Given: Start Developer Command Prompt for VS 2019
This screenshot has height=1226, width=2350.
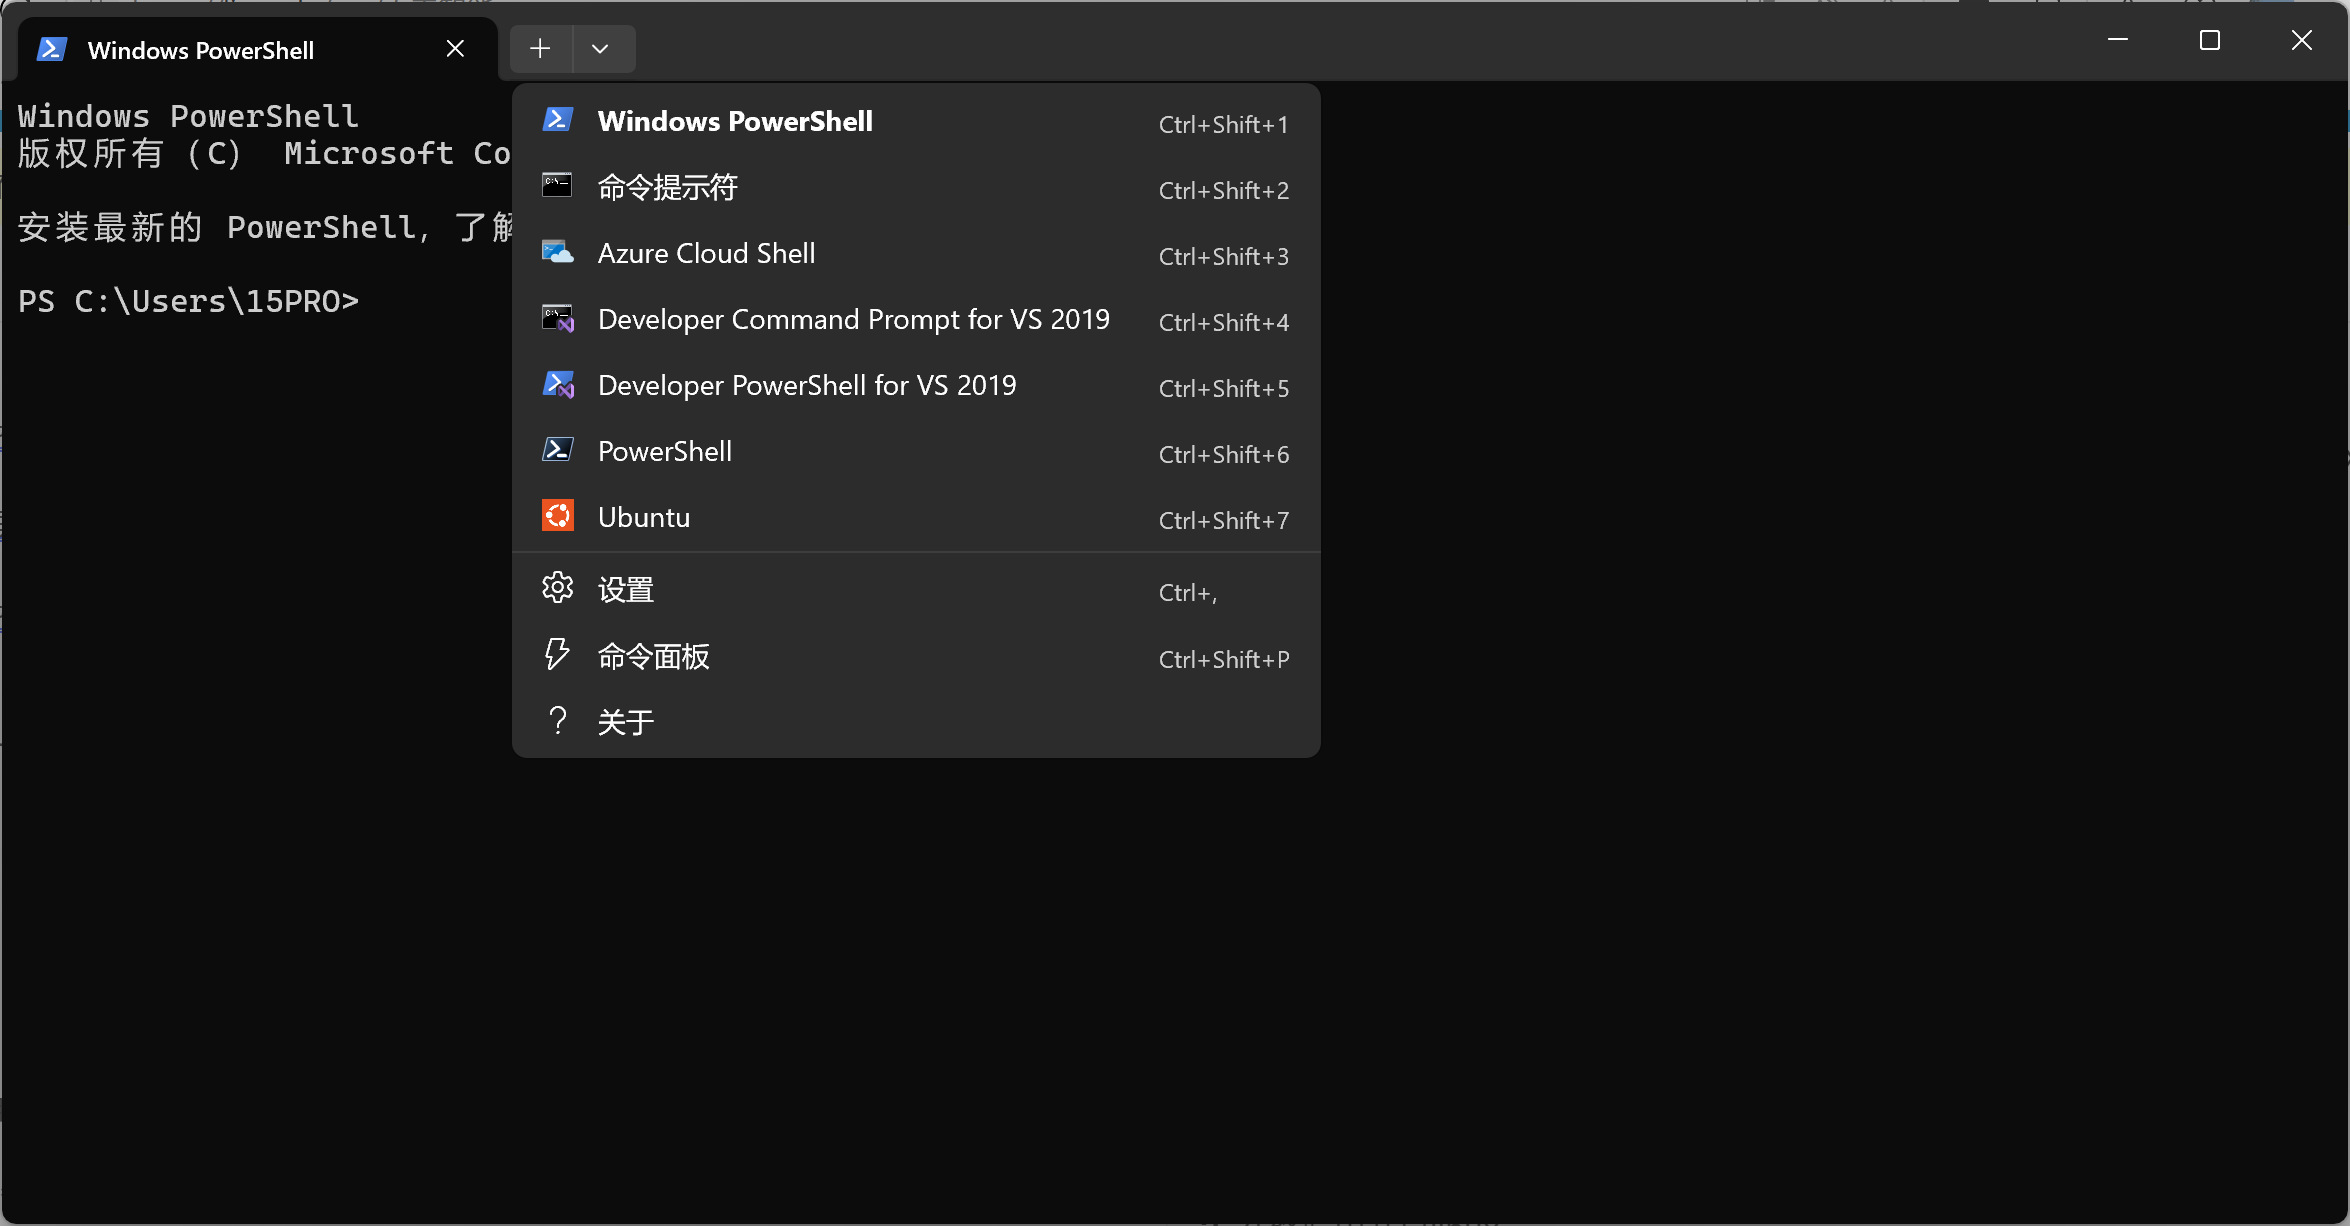Looking at the screenshot, I should click(916, 319).
